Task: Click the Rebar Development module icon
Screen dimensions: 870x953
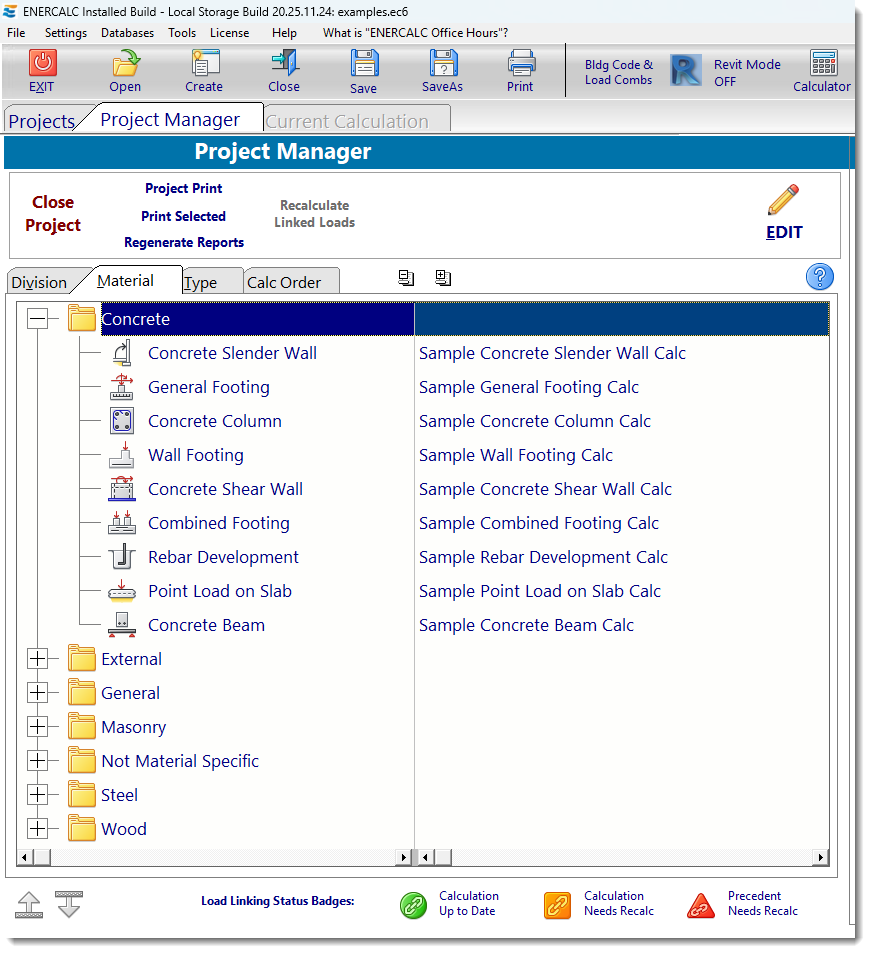Action: click(122, 557)
